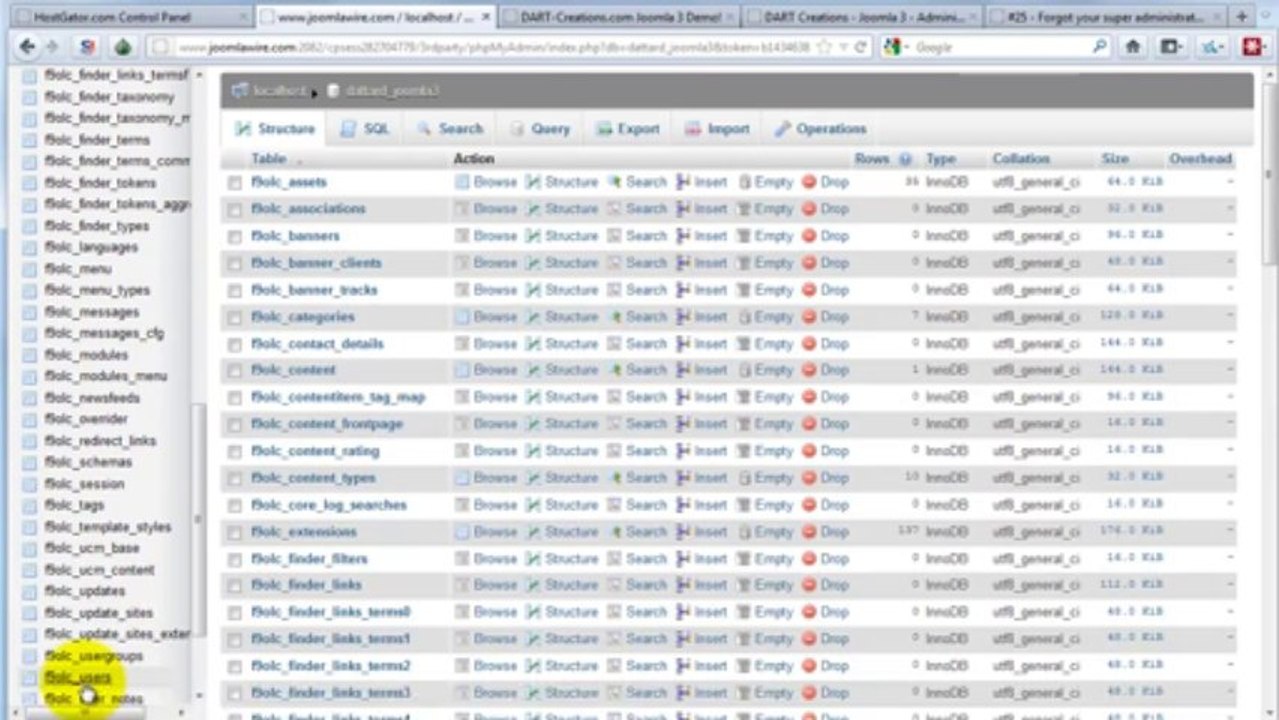Screen dimensions: 1279x720
Task: Open fl0lc_usergroups table in the sidebar
Action: point(94,656)
